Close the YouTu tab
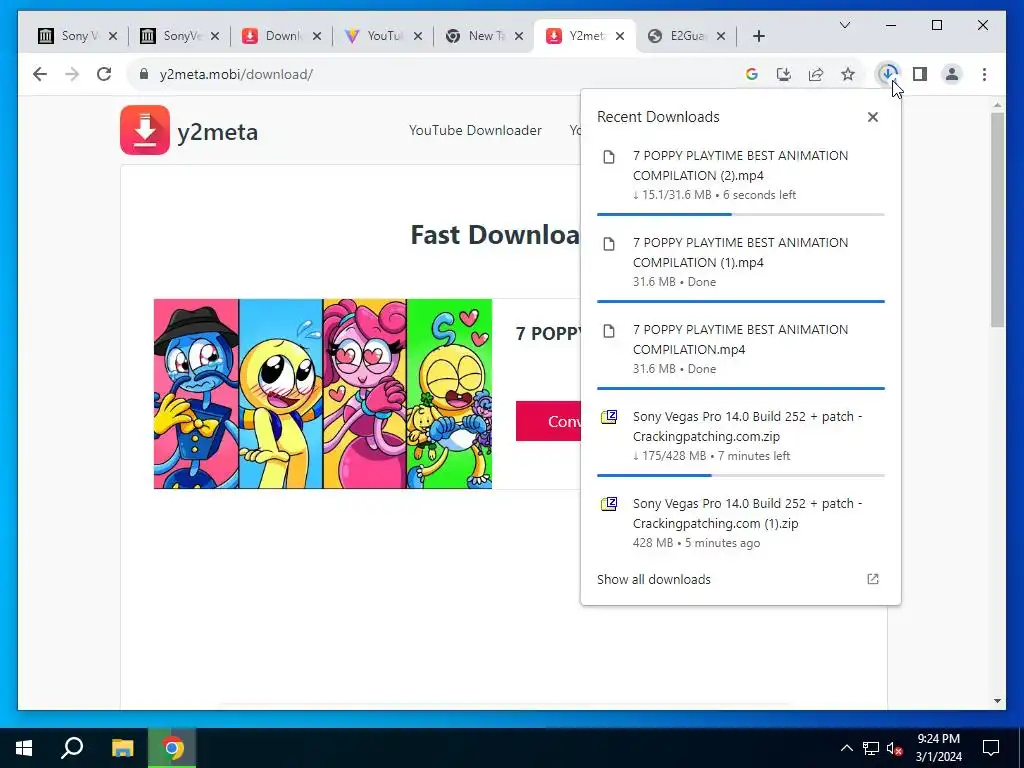This screenshot has width=1024, height=768. [x=418, y=36]
